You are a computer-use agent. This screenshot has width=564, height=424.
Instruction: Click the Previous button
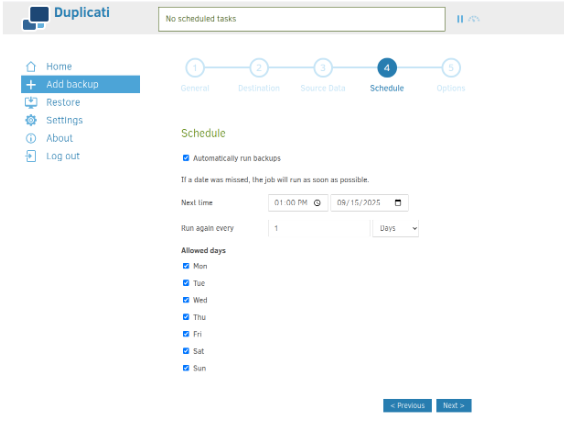407,406
